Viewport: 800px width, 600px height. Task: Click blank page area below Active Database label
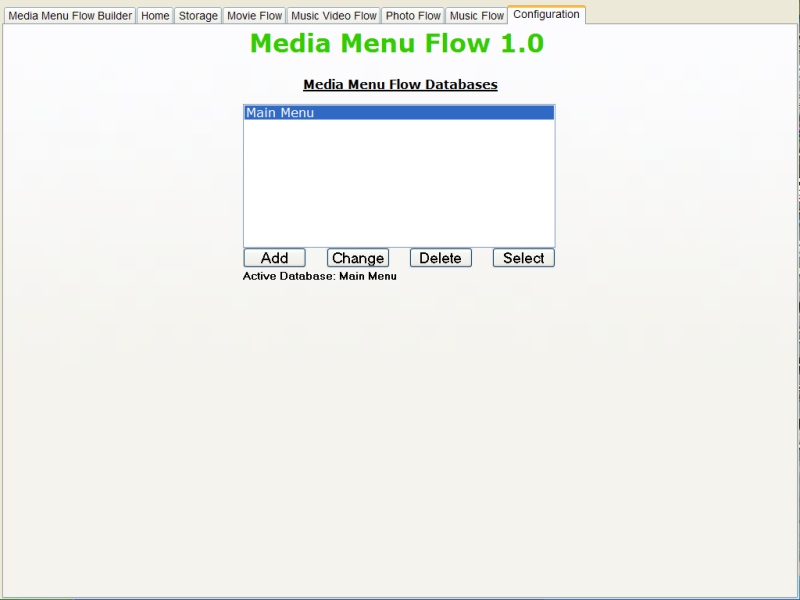tap(400, 420)
